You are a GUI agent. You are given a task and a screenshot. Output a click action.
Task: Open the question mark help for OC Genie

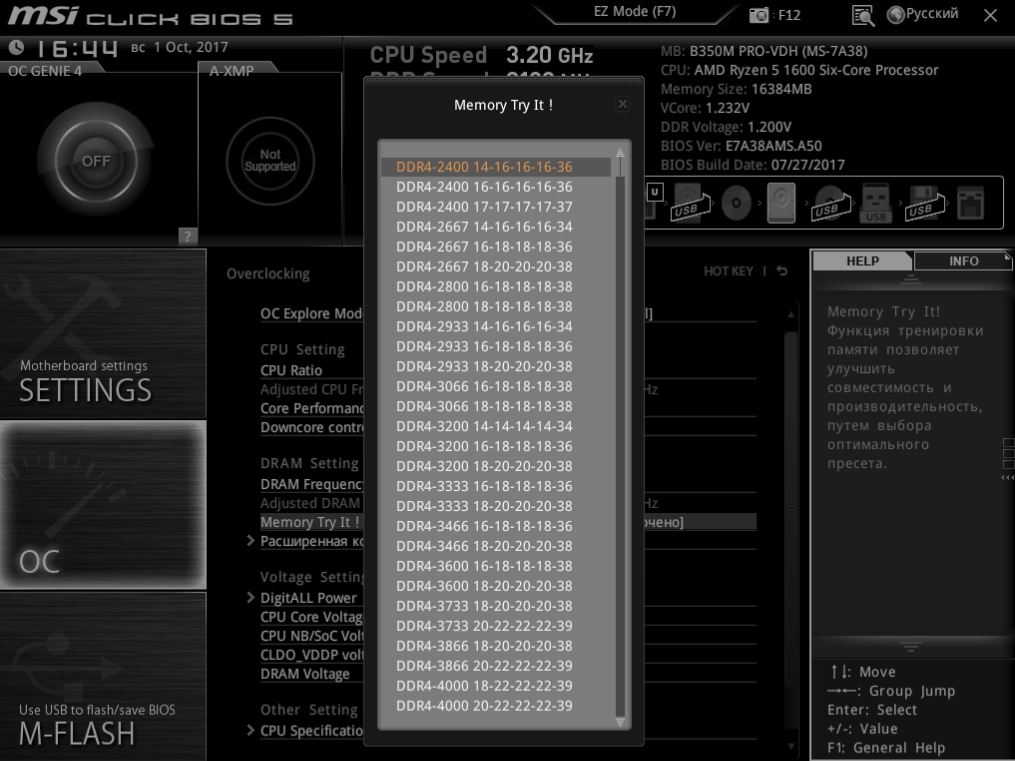pos(188,236)
